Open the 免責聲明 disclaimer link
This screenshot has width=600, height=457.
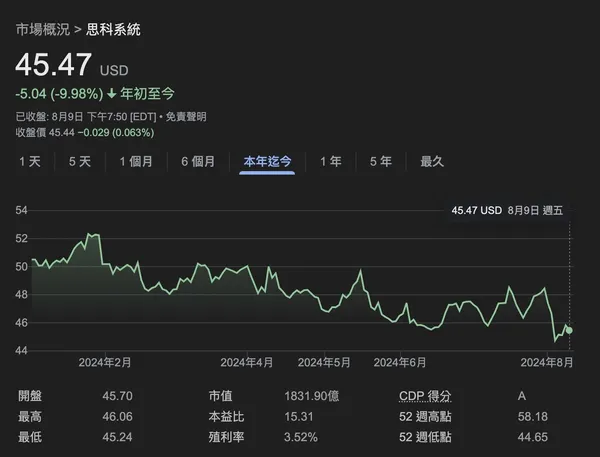coord(186,116)
